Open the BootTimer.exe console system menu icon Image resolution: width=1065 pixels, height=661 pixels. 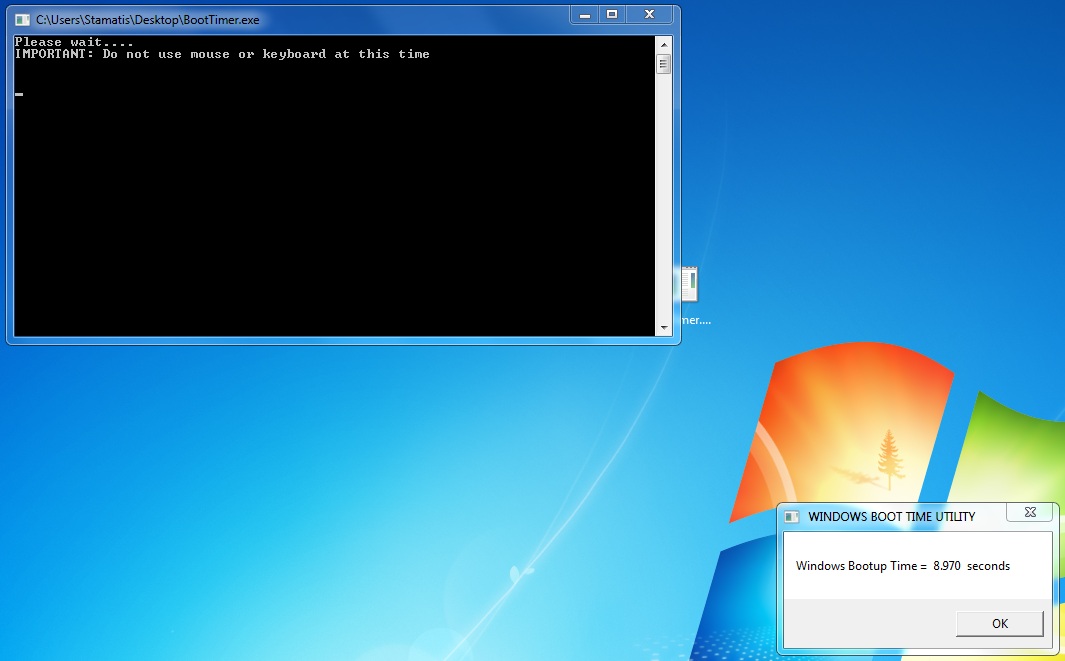point(22,20)
